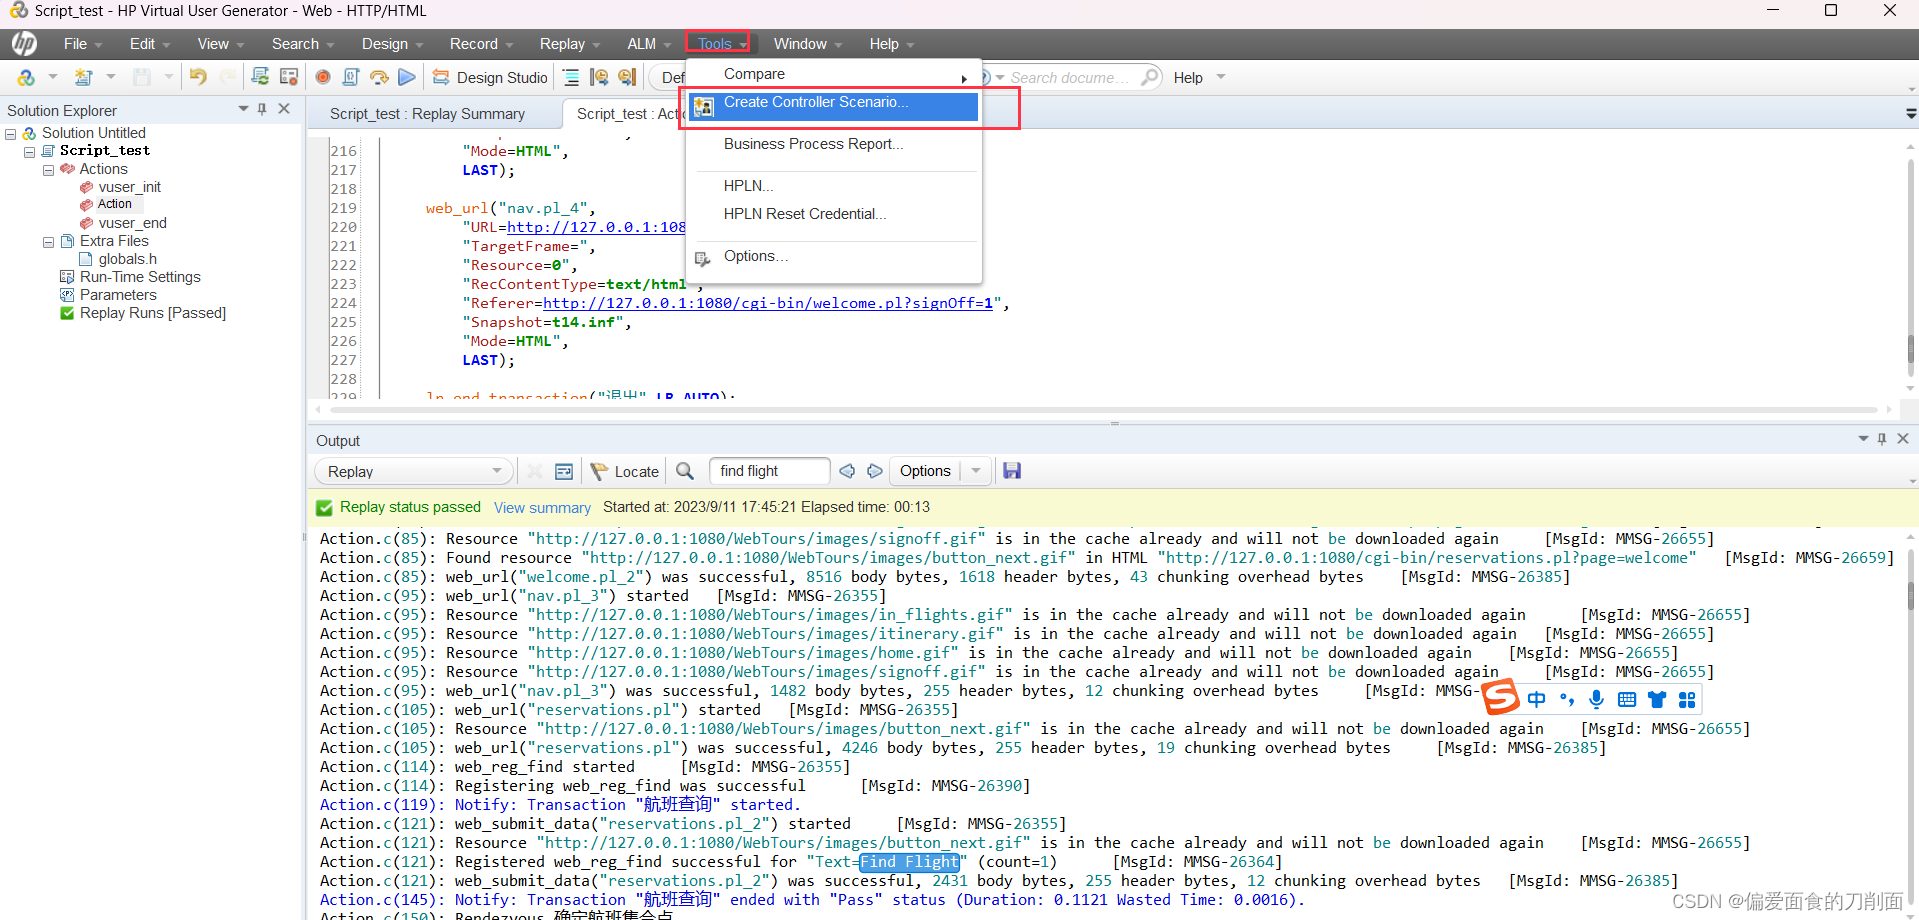Open the View summary link
The image size is (1919, 920).
point(542,507)
